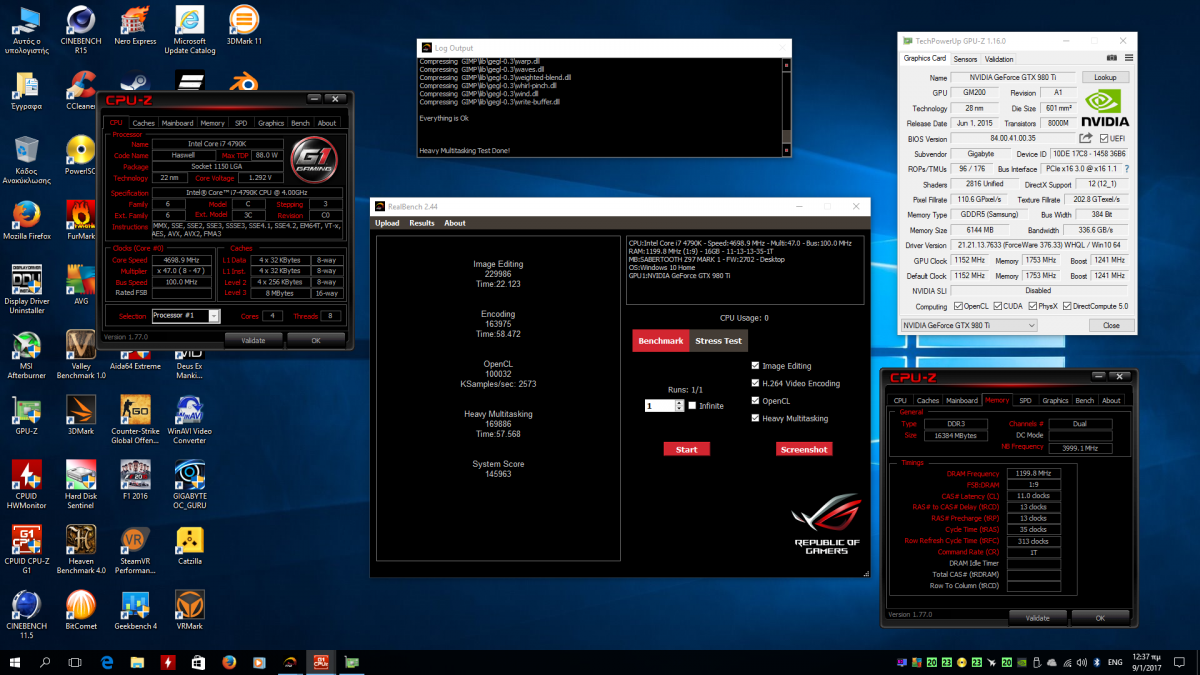Open Hard Disk Sentinel shortcut
Viewport: 1200px width, 675px height.
(81, 485)
